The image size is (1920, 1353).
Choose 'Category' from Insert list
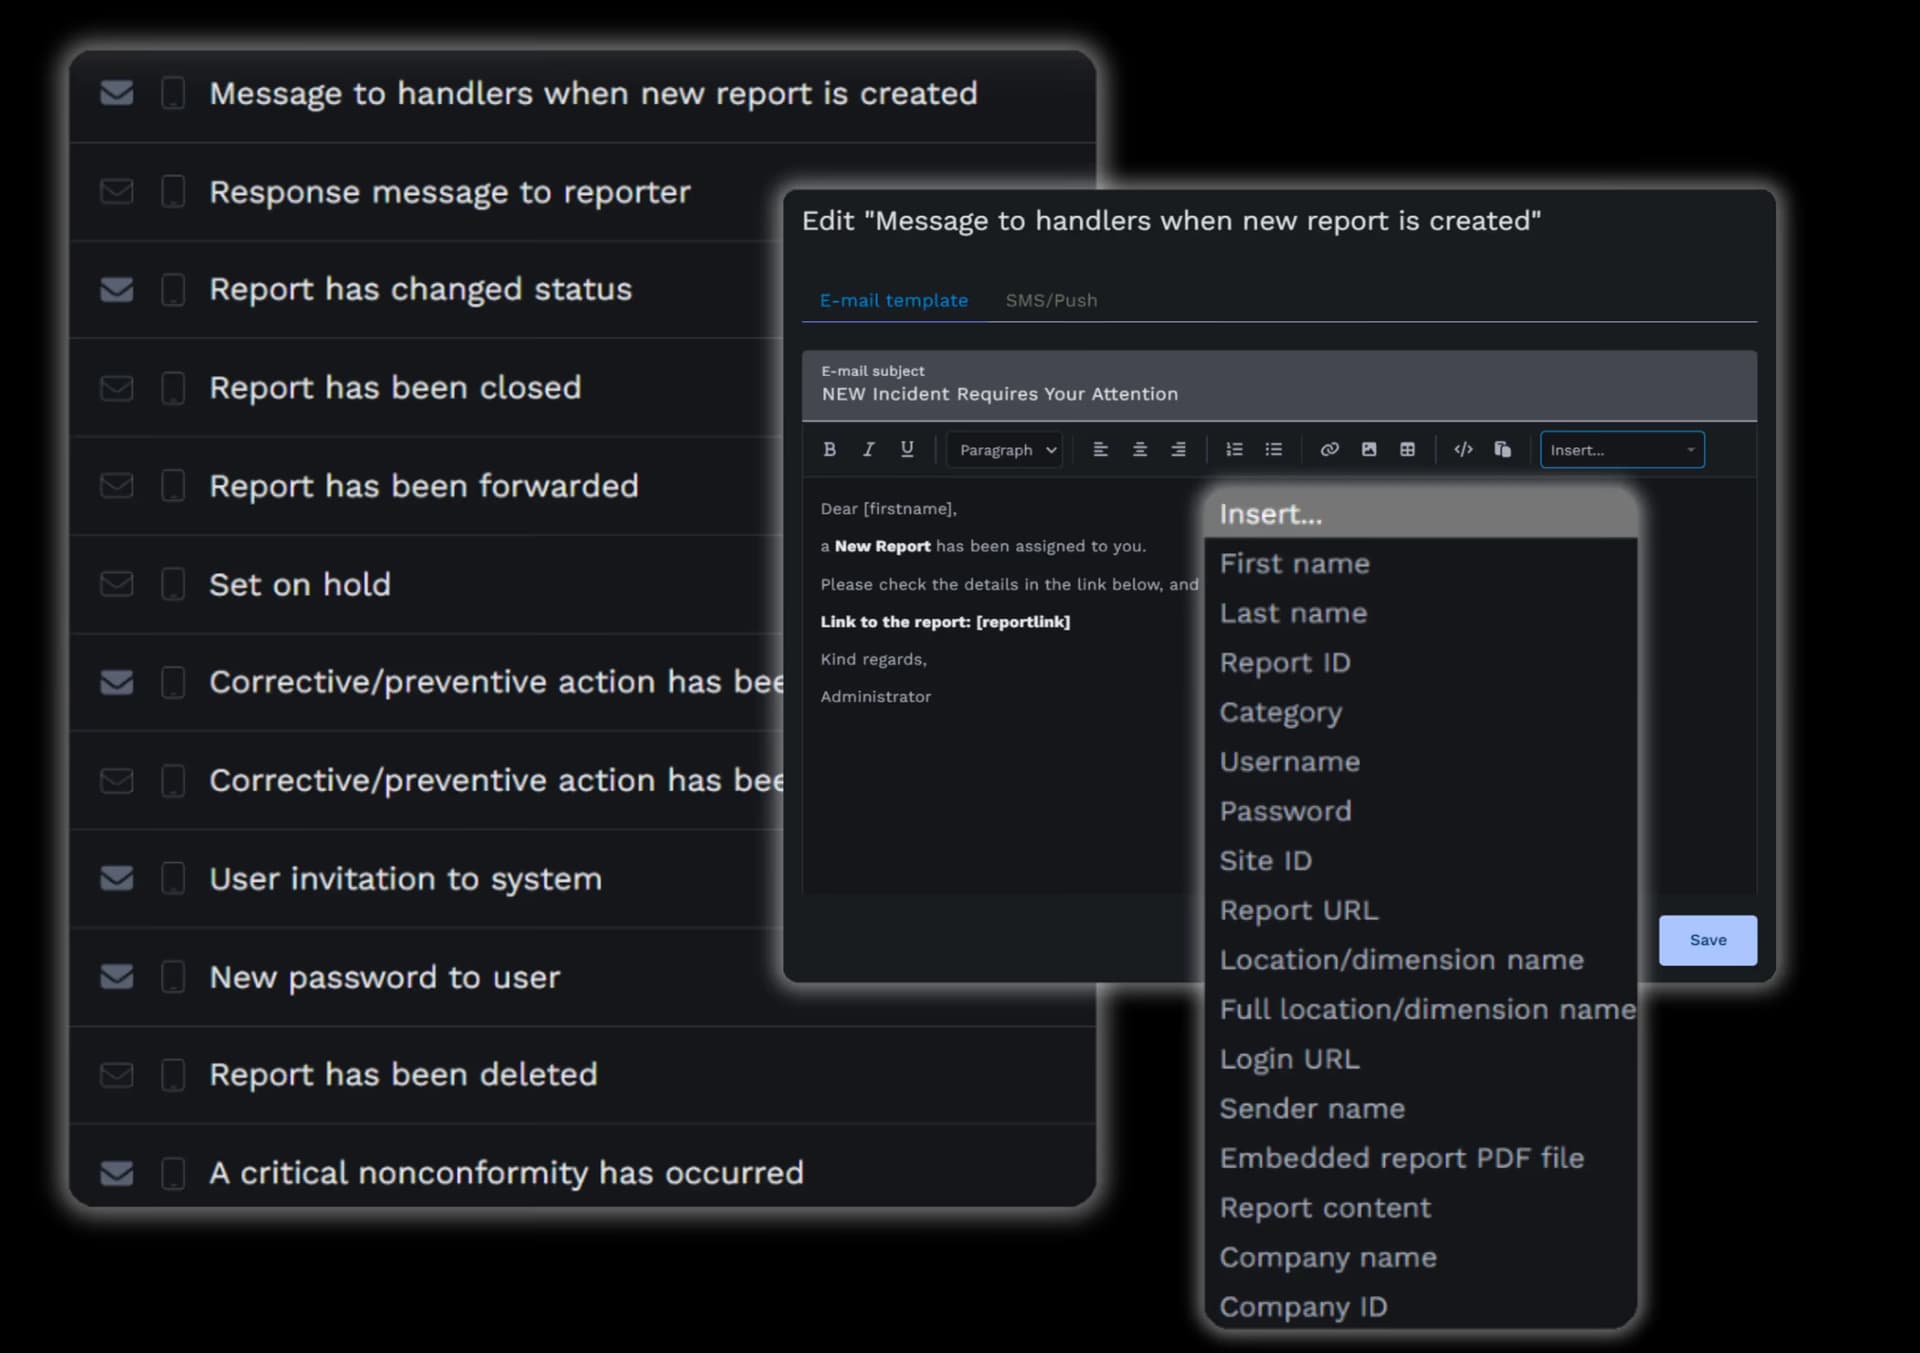[x=1421, y=712]
